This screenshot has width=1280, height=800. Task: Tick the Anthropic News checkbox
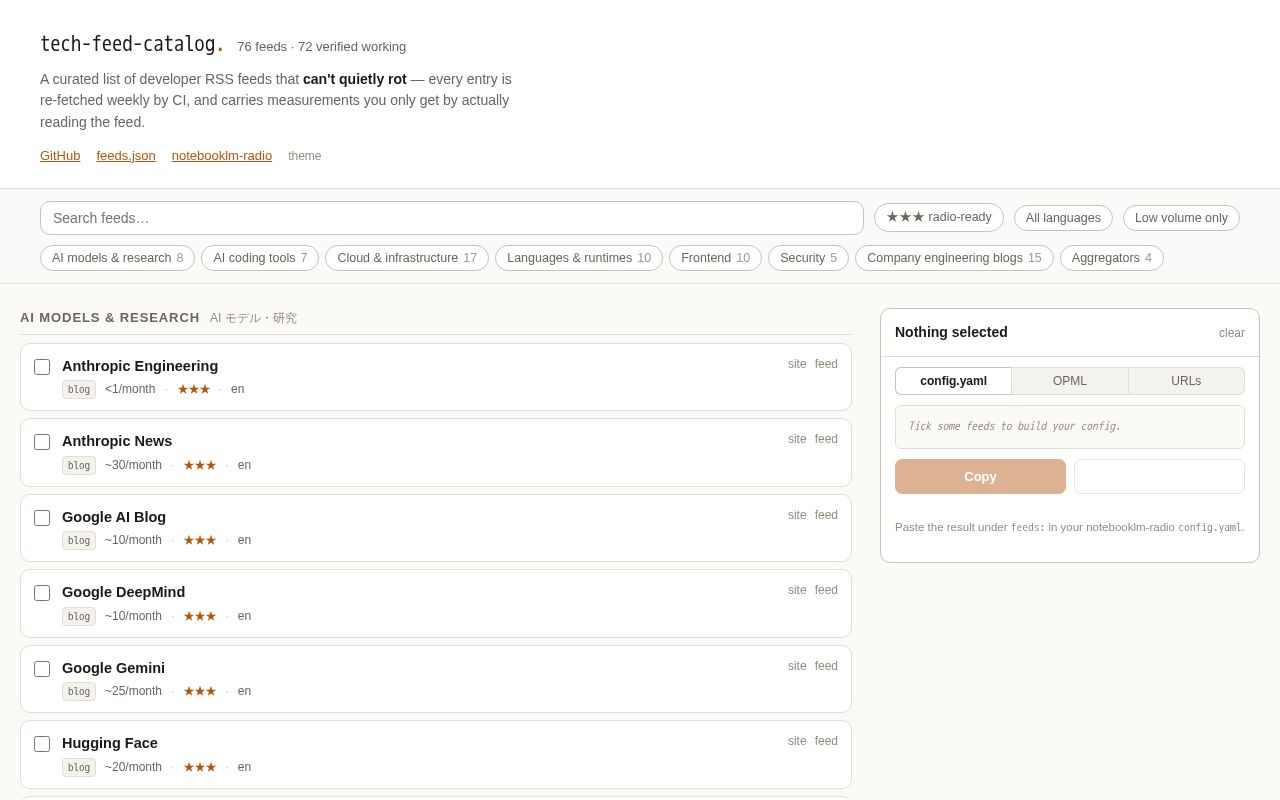(42, 442)
